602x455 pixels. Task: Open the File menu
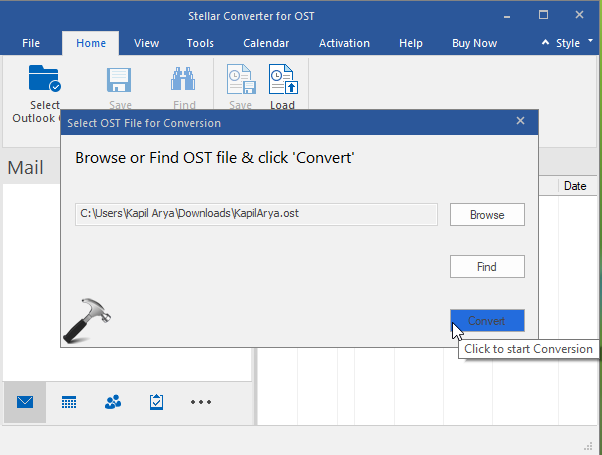pyautogui.click(x=31, y=43)
